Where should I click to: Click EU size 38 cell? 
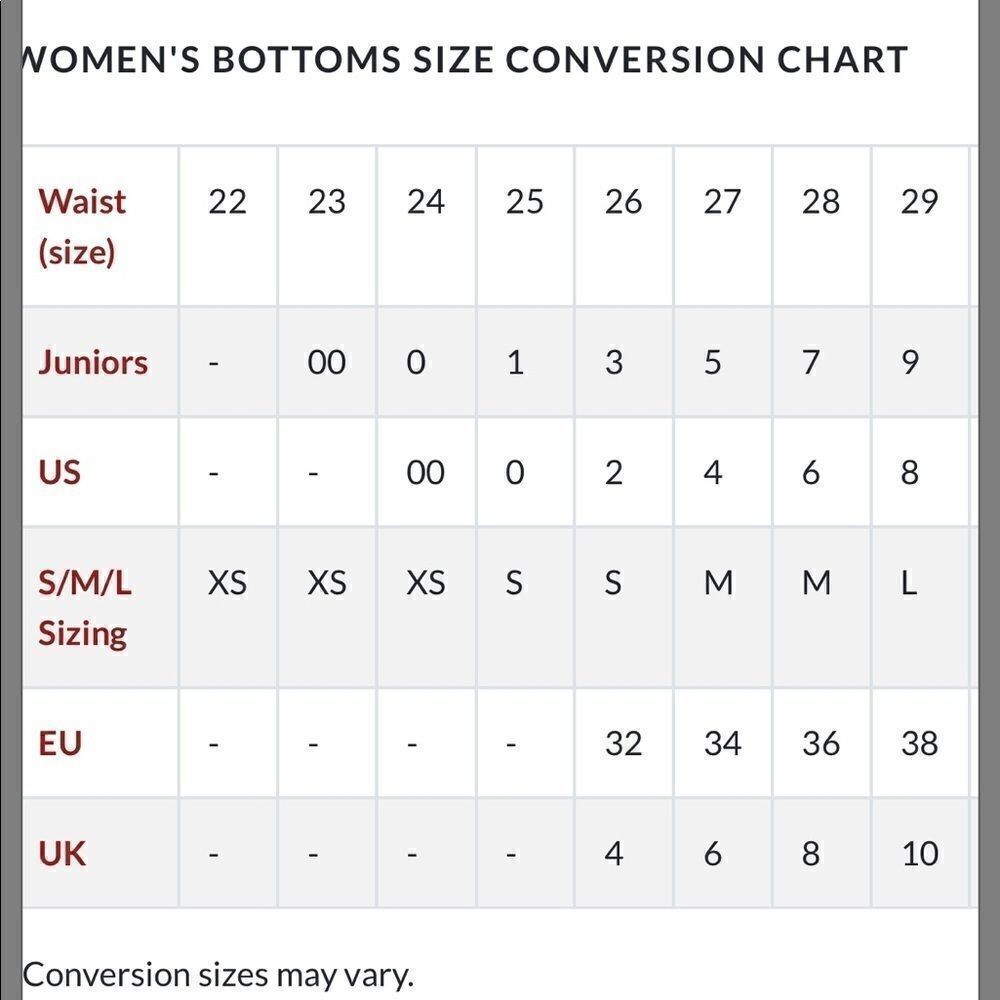[x=920, y=744]
